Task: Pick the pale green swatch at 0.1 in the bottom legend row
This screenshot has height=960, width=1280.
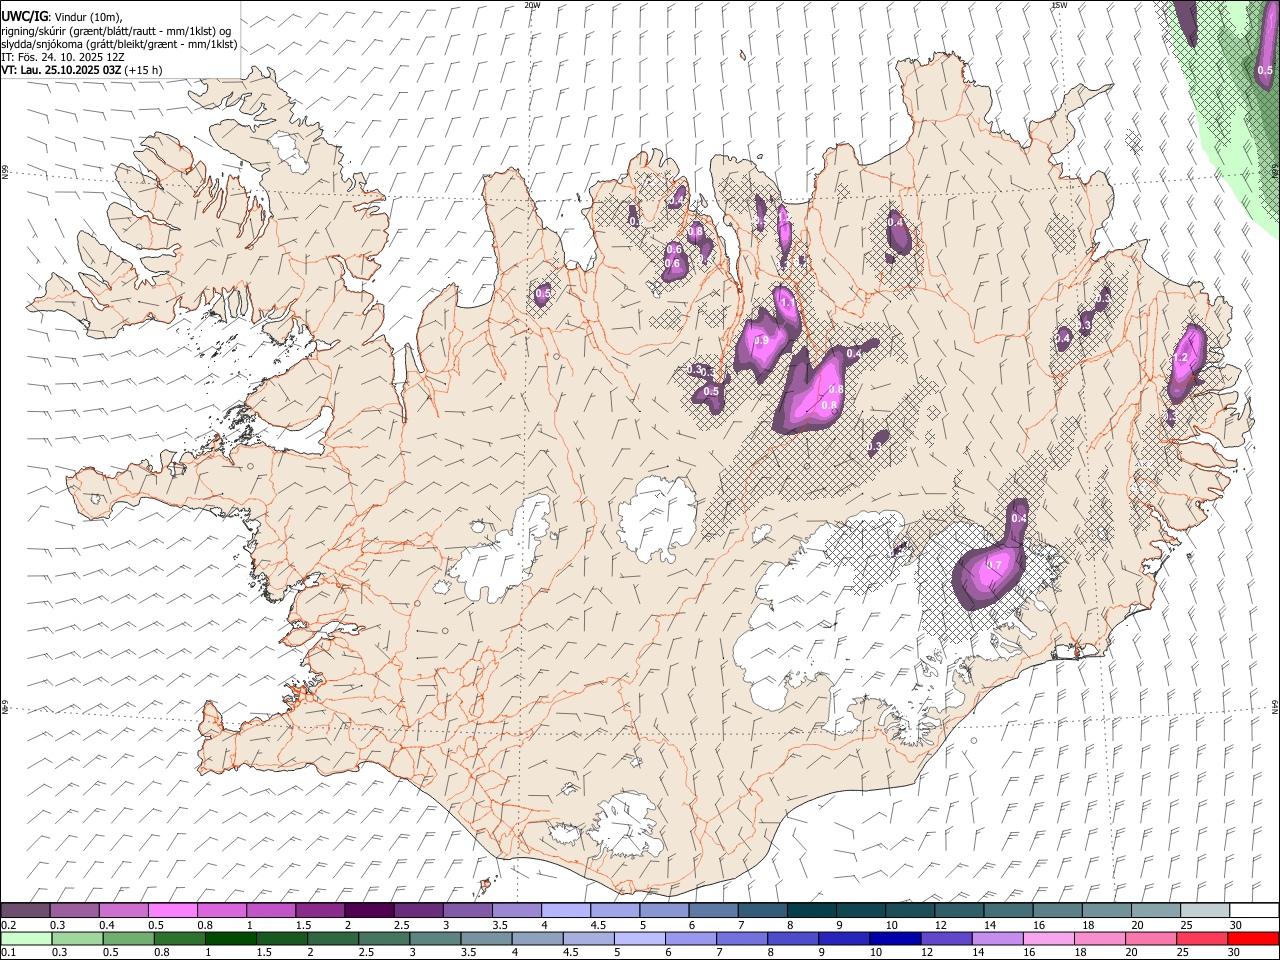Action: click(x=26, y=938)
